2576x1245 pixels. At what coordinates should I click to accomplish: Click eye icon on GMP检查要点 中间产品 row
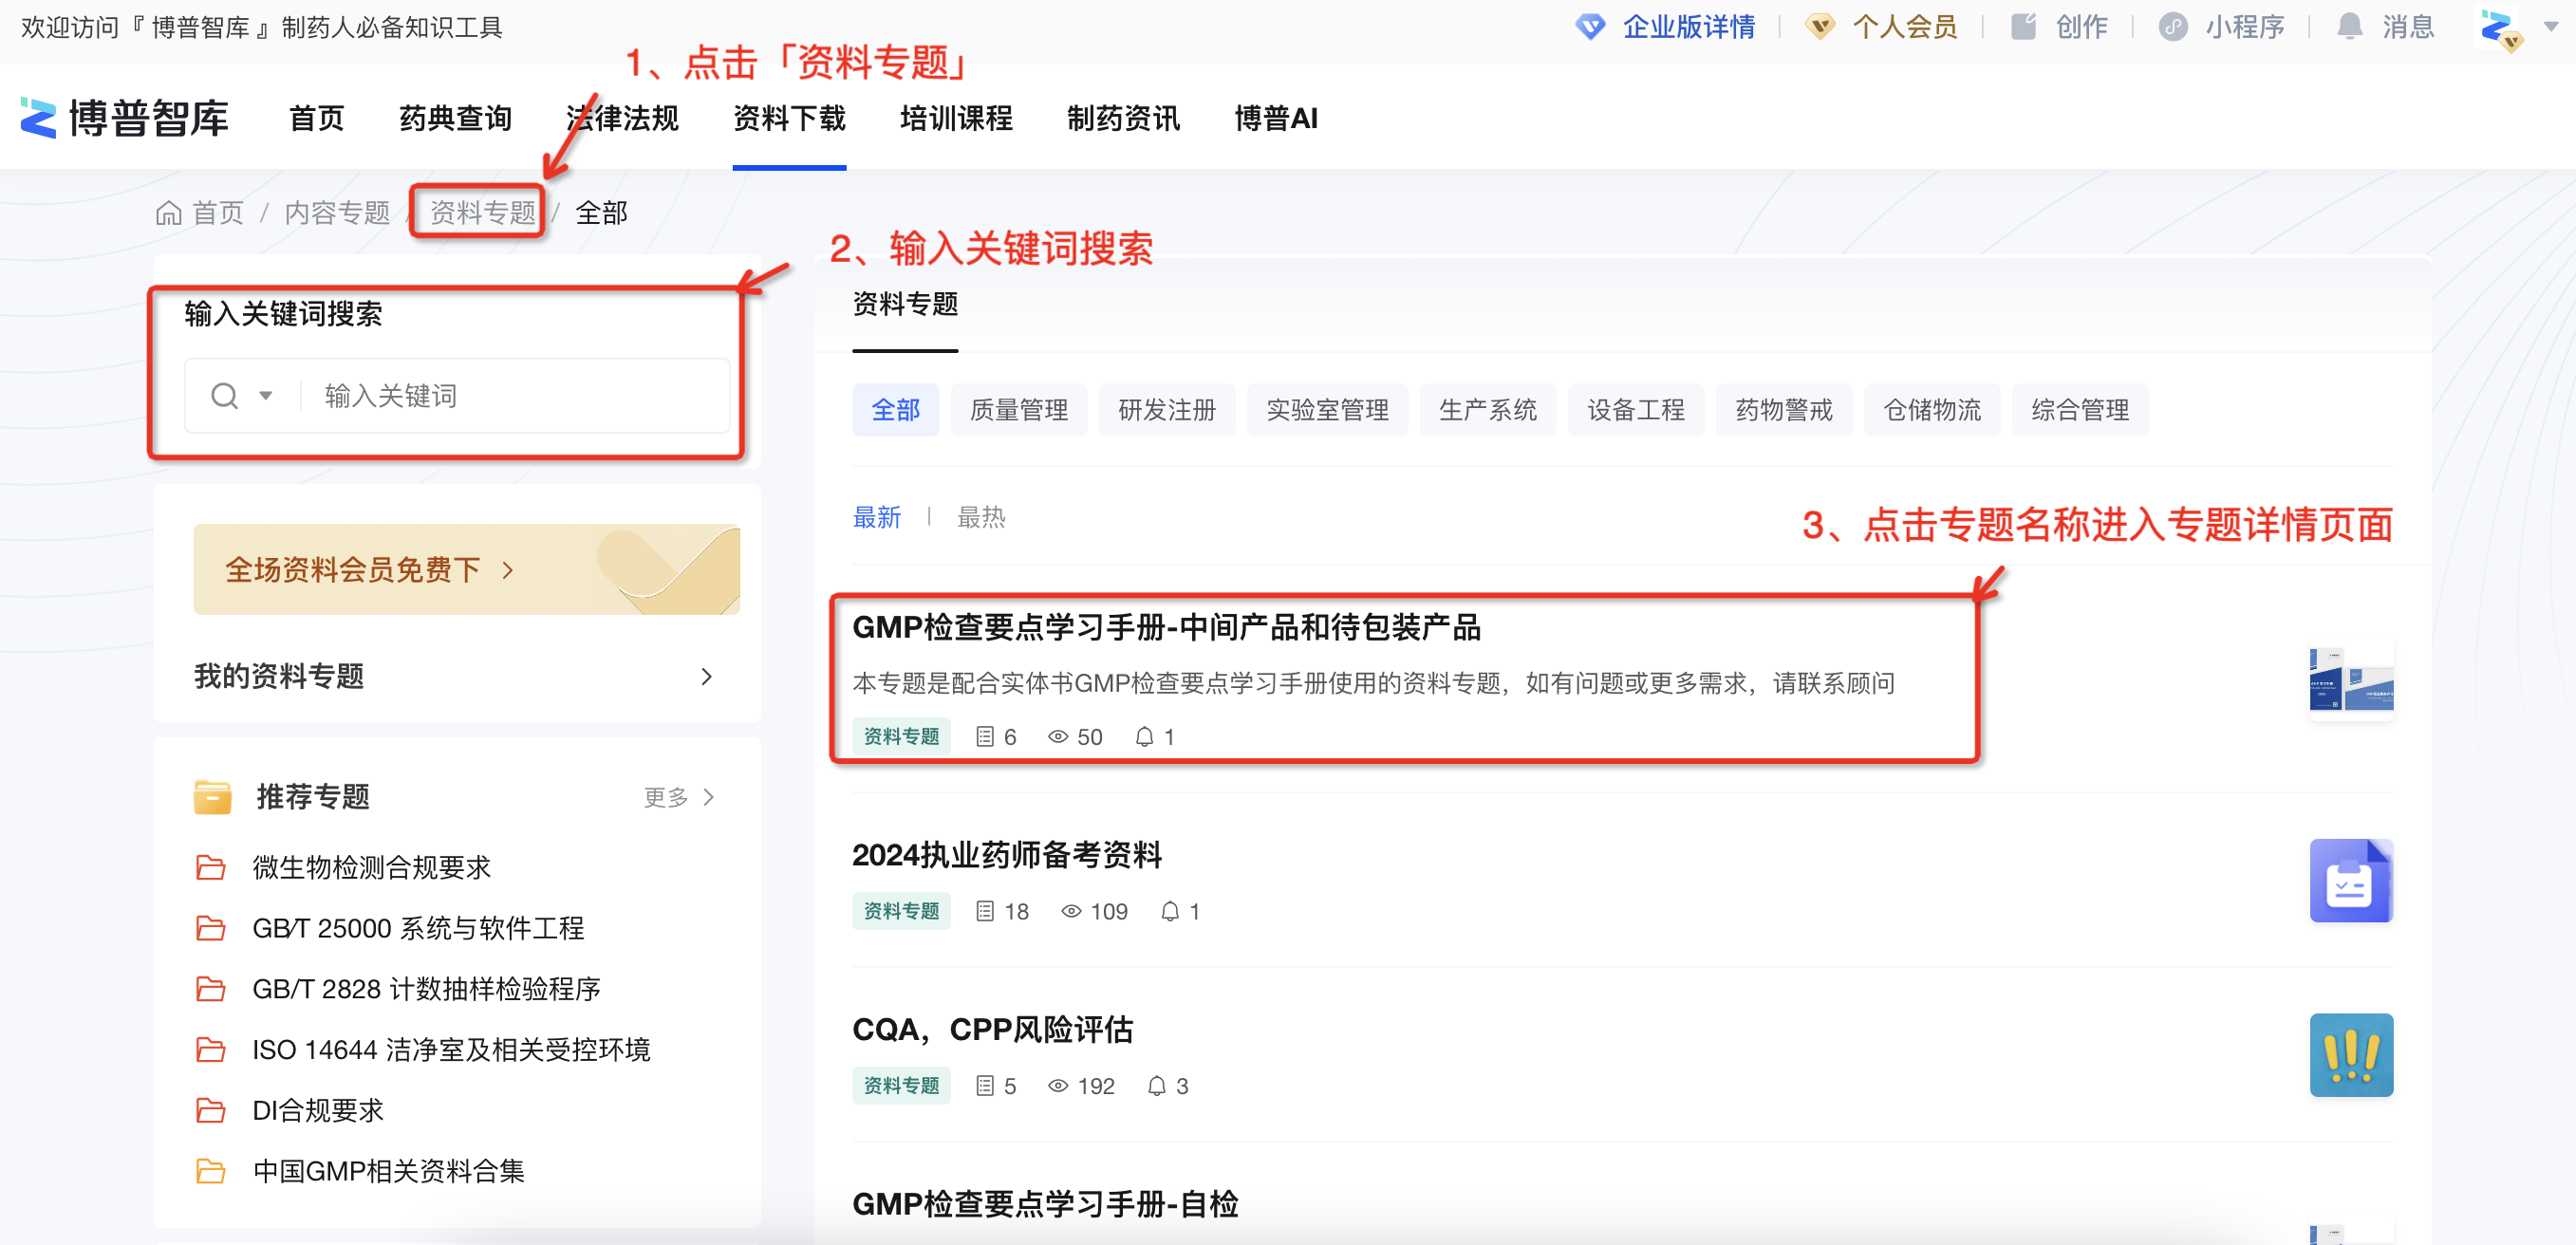[x=1058, y=738]
